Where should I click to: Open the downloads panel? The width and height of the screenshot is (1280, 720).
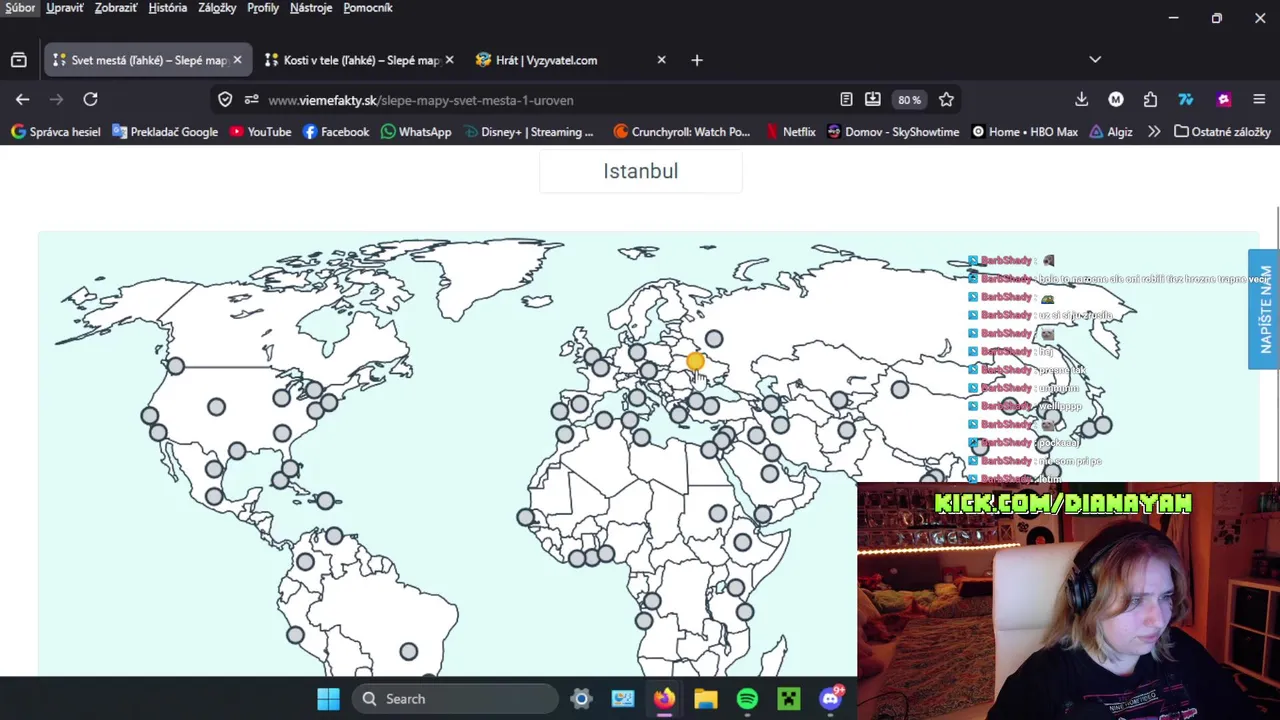click(1081, 99)
